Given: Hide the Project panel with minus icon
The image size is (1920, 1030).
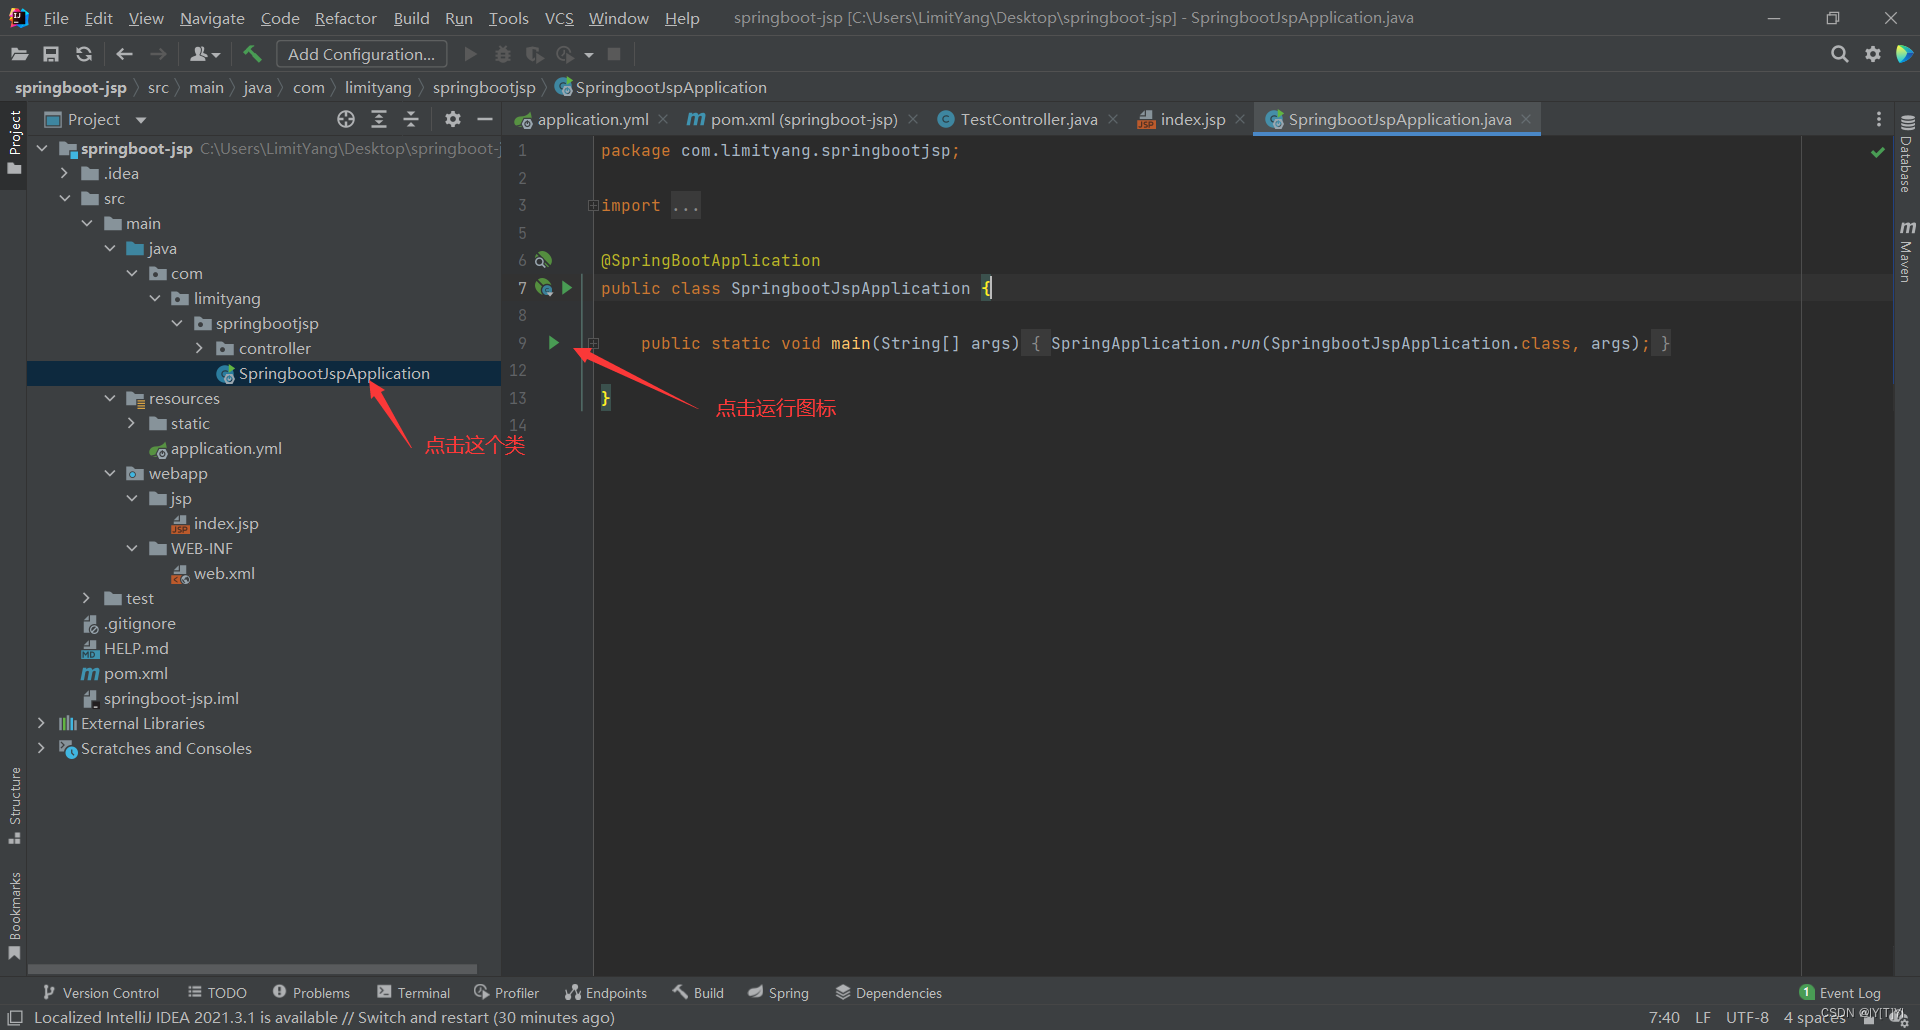Looking at the screenshot, I should [485, 119].
